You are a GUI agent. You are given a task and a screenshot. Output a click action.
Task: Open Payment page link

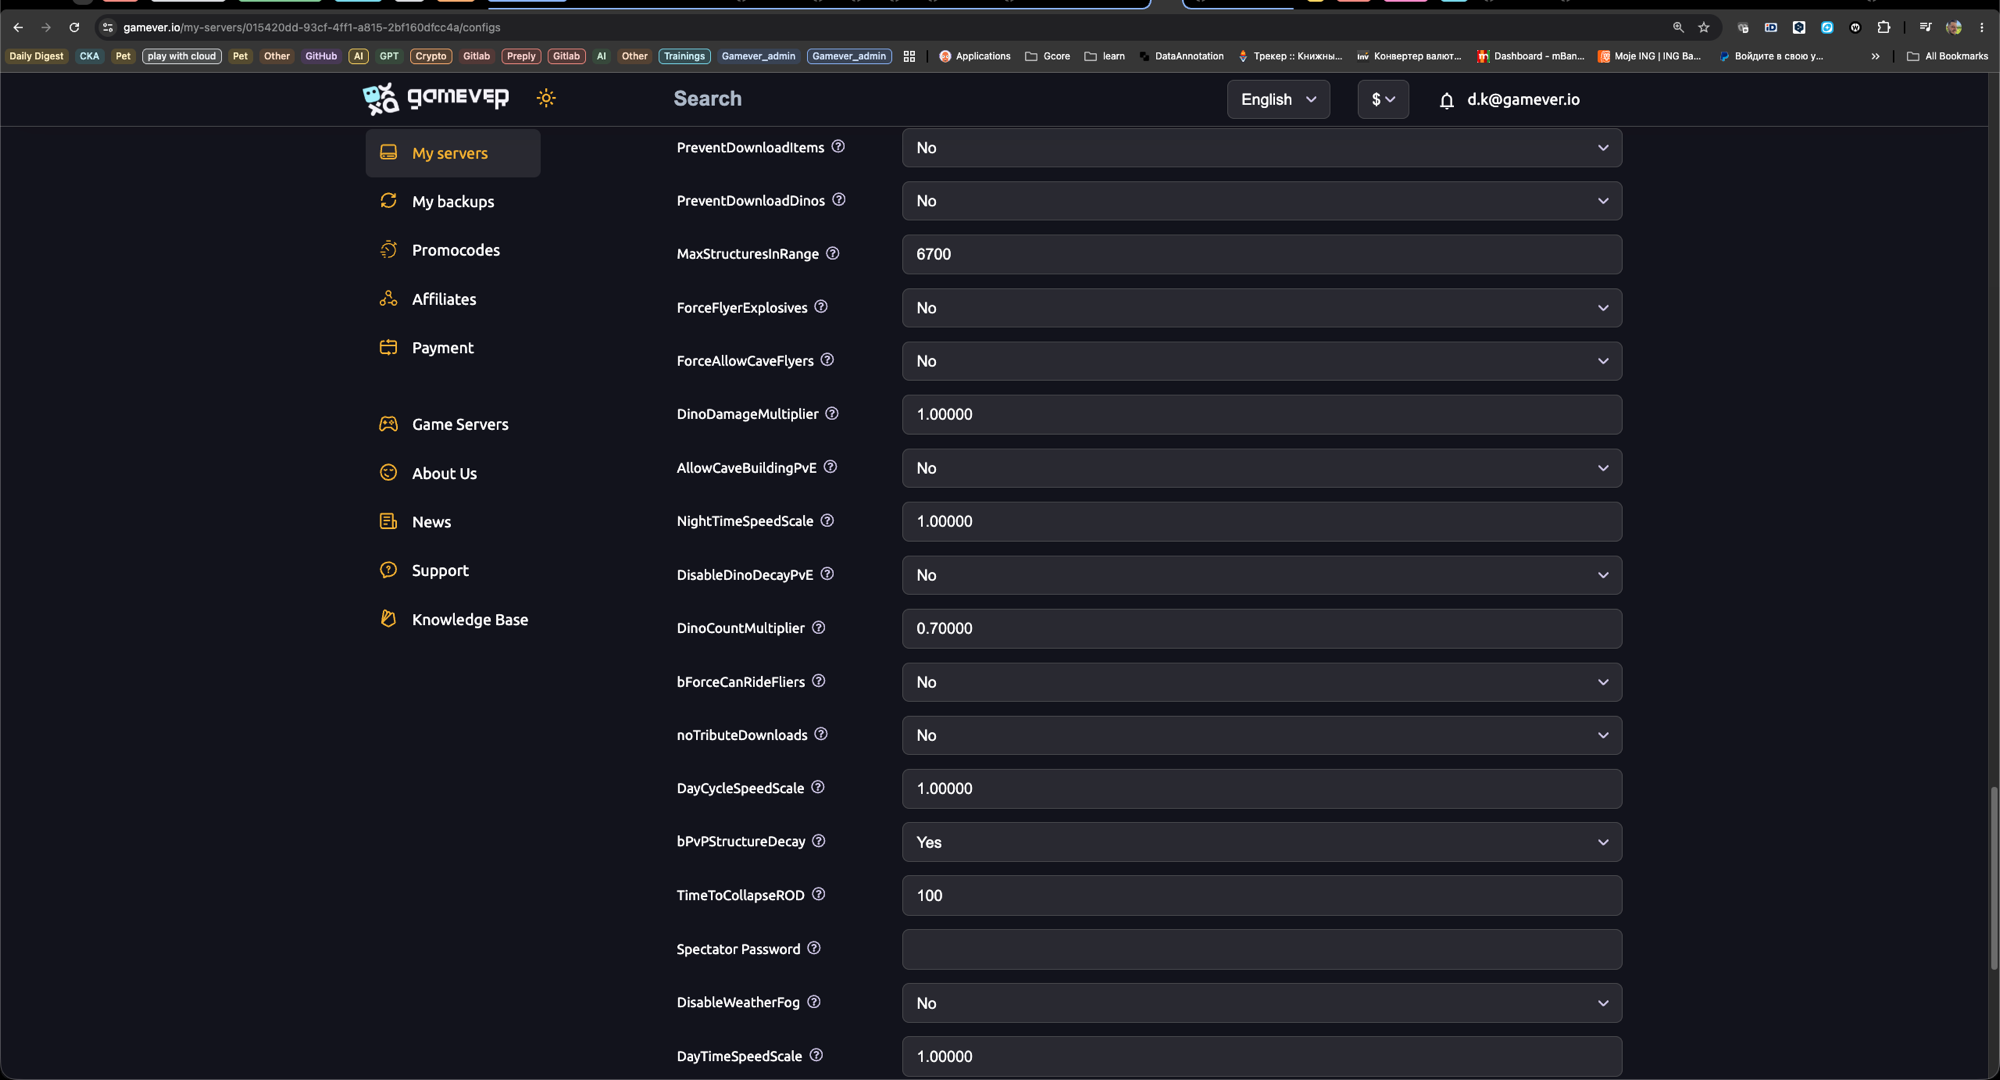point(442,348)
